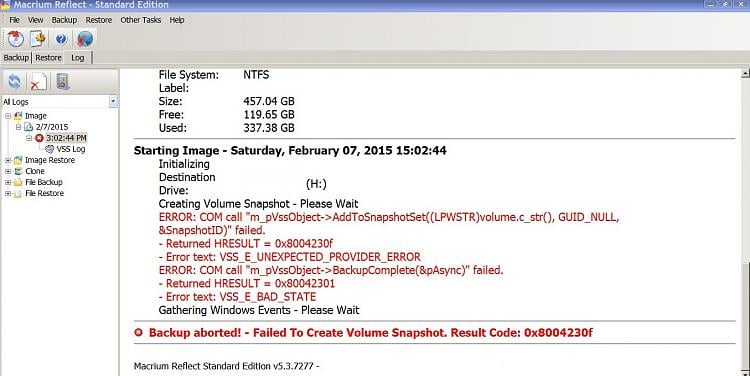Click the Image tree node icon
The height and width of the screenshot is (376, 750).
(x=18, y=116)
